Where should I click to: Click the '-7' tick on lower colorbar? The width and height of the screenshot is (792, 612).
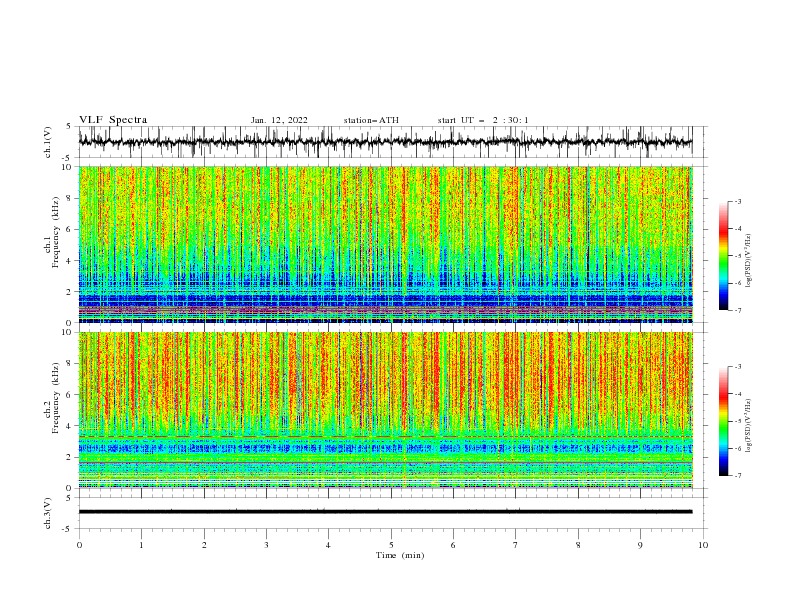(737, 476)
